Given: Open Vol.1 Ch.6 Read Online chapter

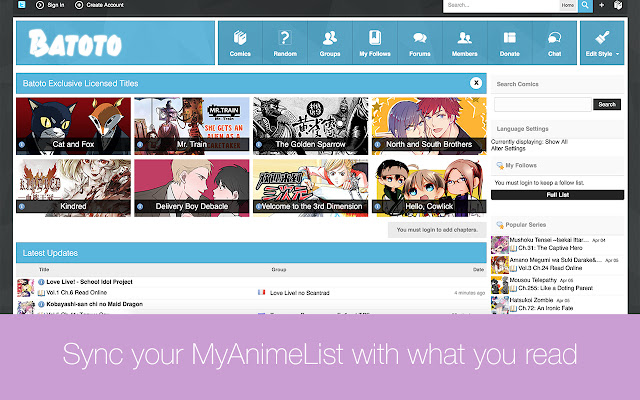Looking at the screenshot, I should coord(77,293).
